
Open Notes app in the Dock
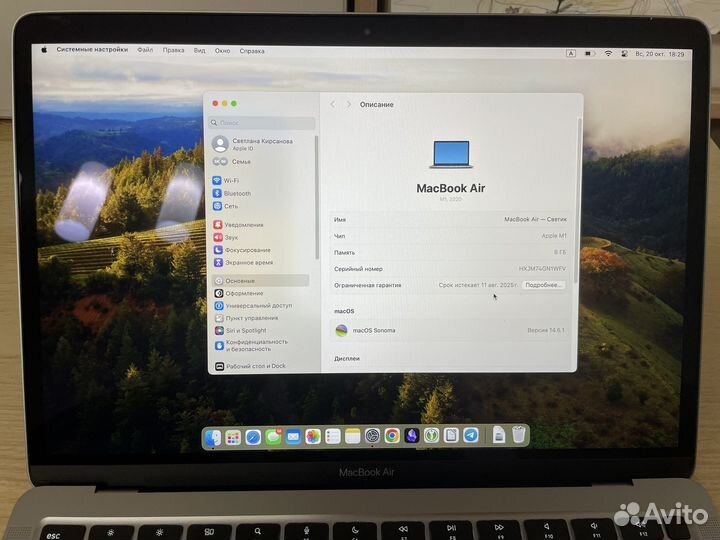click(352, 436)
